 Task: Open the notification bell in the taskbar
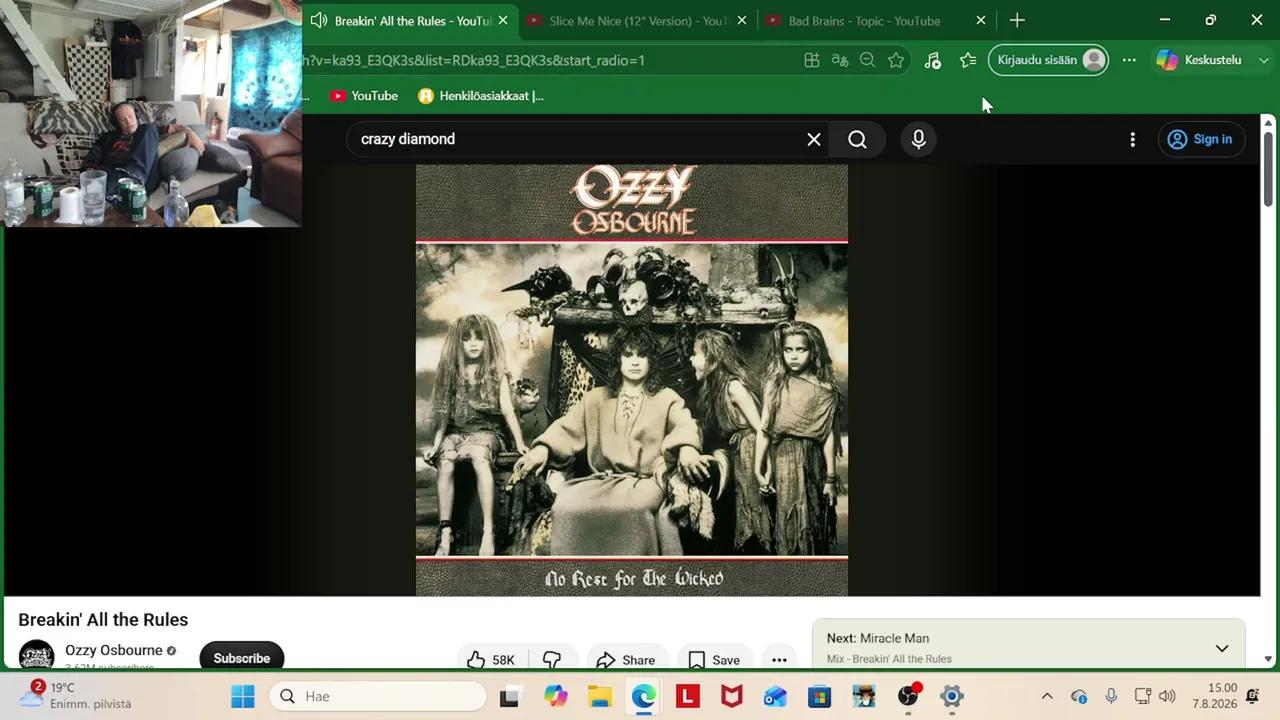(x=1252, y=696)
